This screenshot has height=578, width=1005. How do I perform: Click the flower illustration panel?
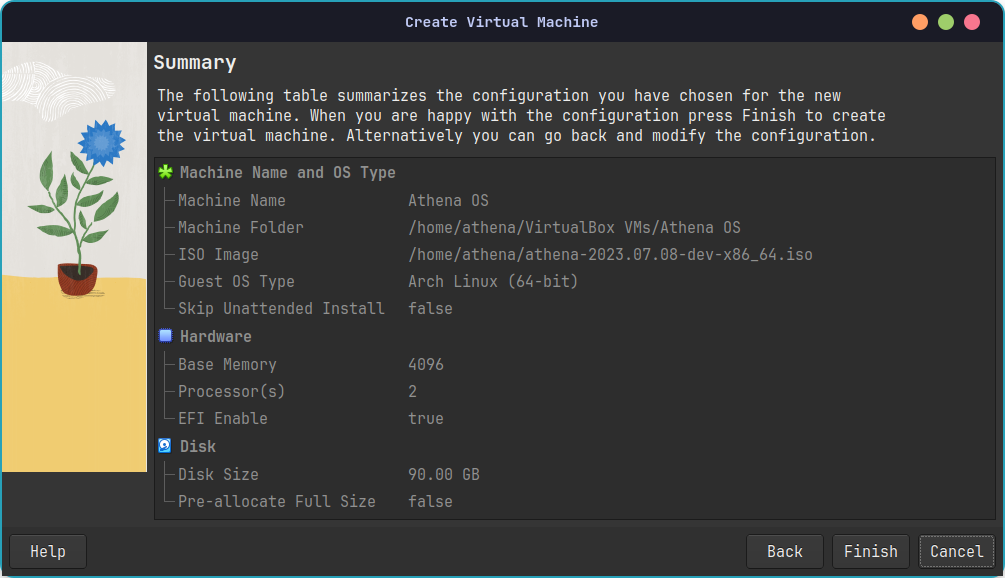74,250
